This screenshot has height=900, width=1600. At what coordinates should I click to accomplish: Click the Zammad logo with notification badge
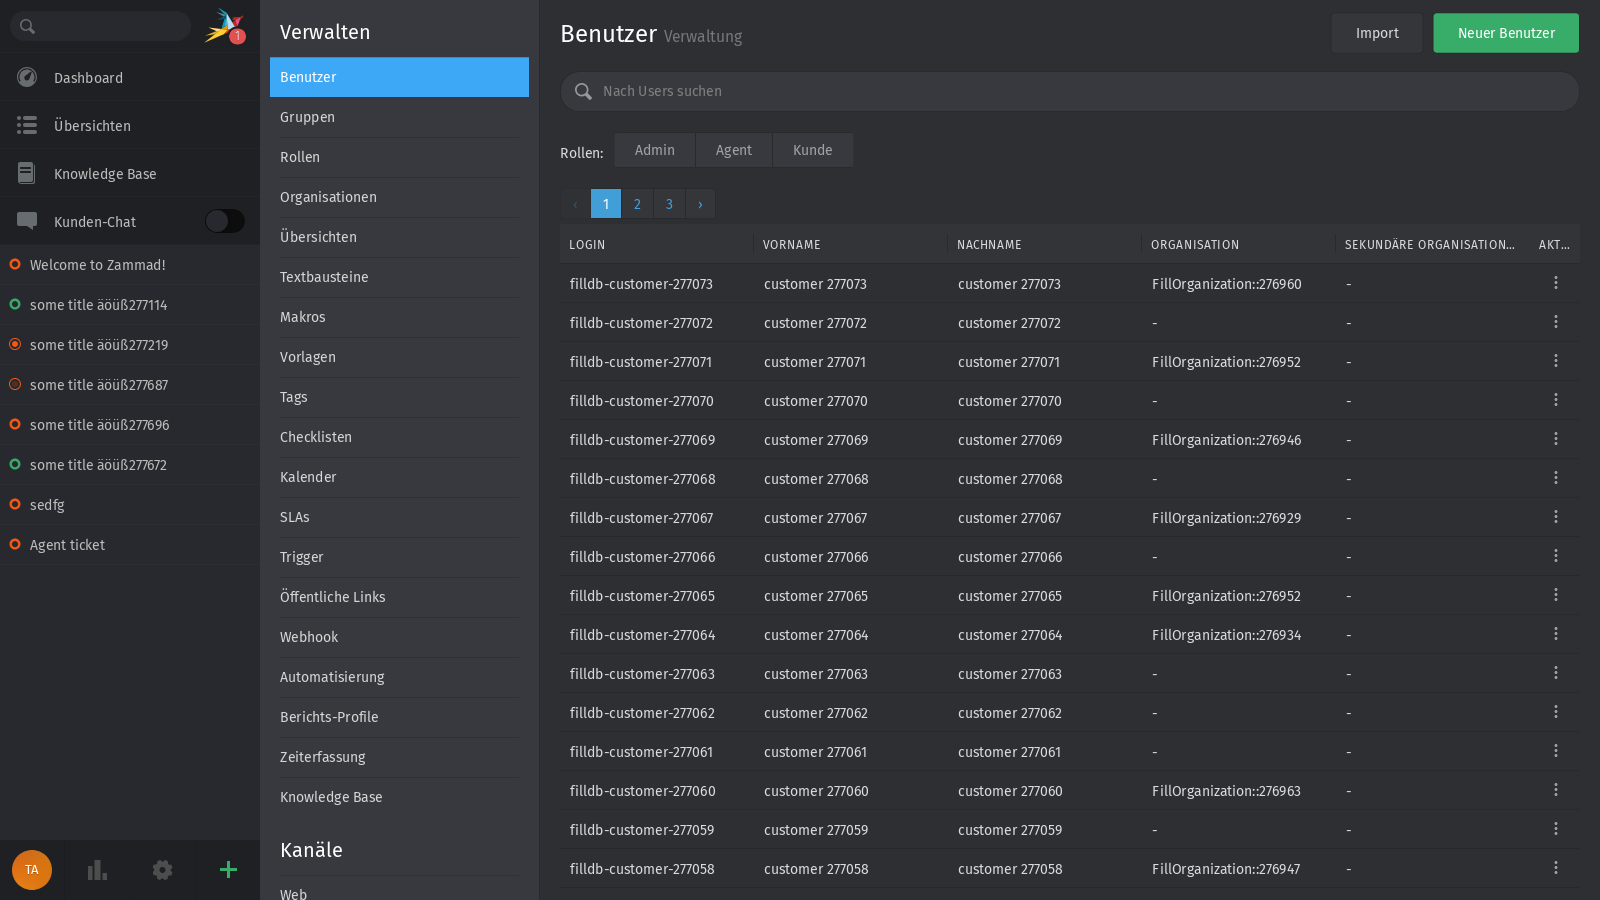point(224,25)
